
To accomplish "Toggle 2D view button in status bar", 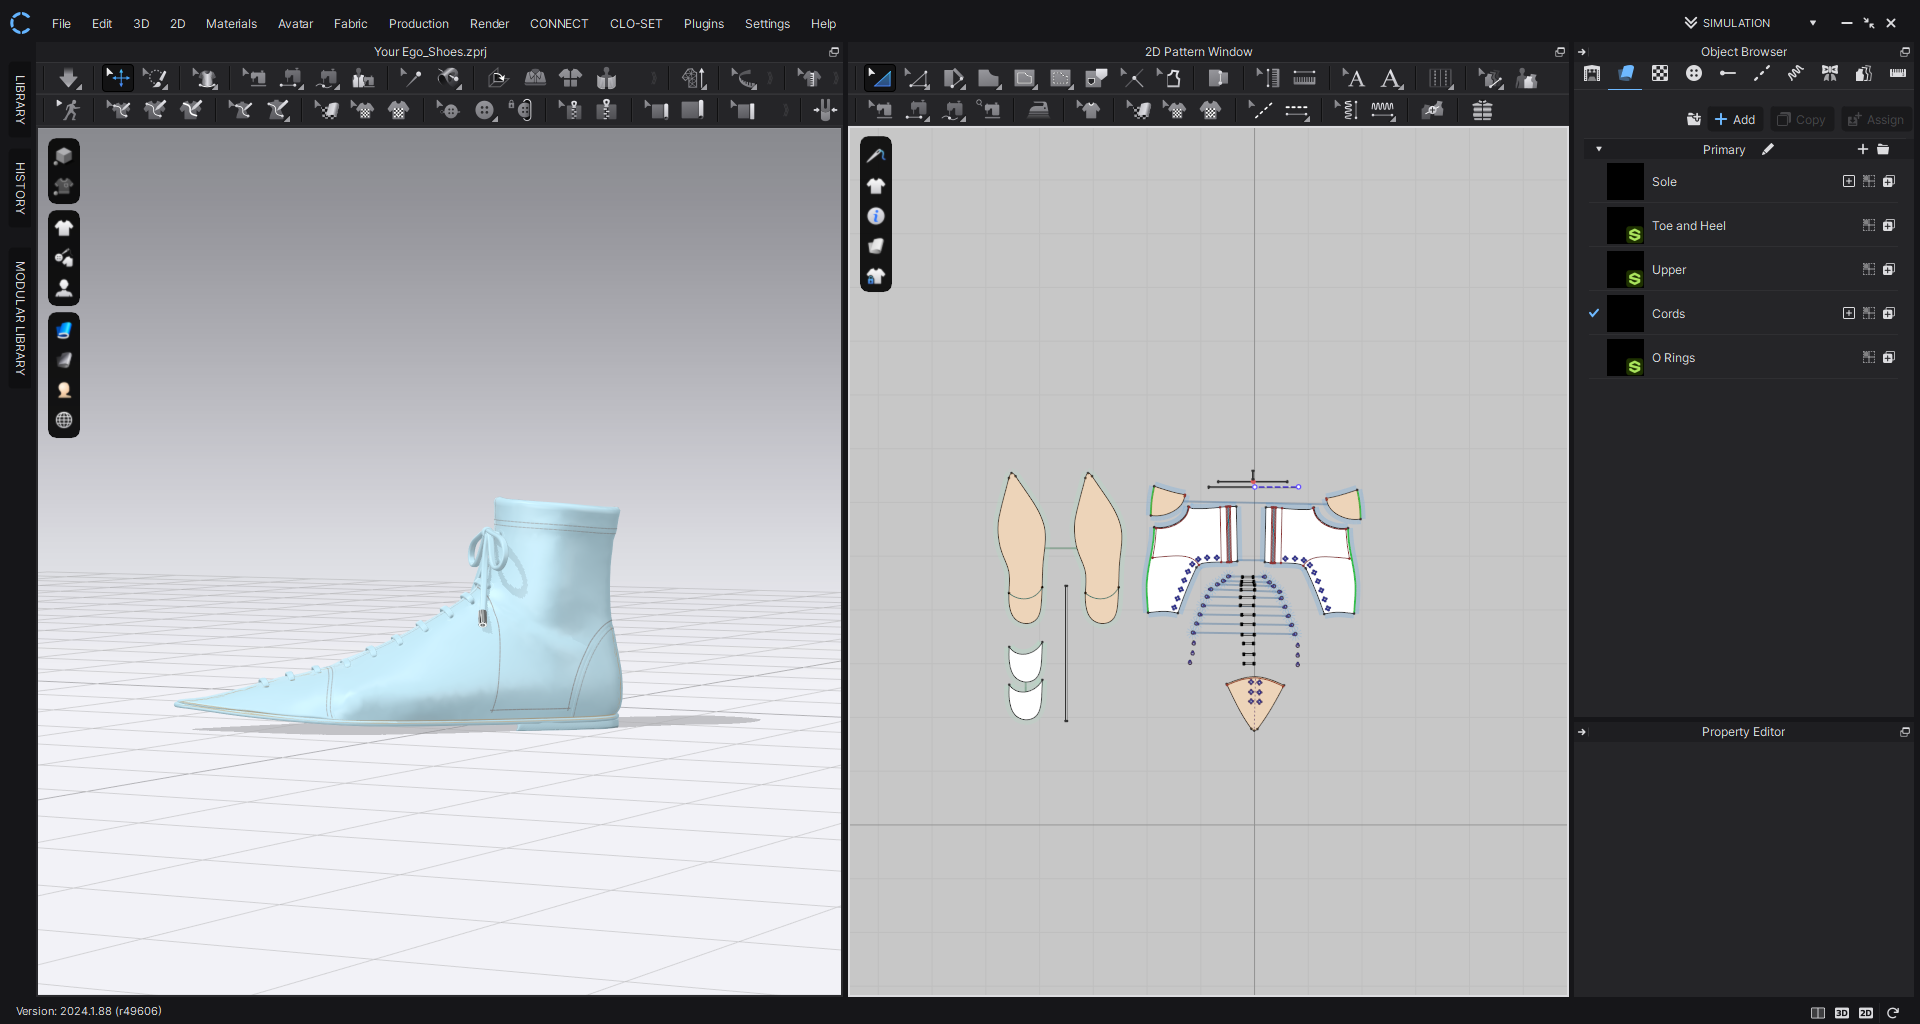I will click(x=1866, y=1013).
